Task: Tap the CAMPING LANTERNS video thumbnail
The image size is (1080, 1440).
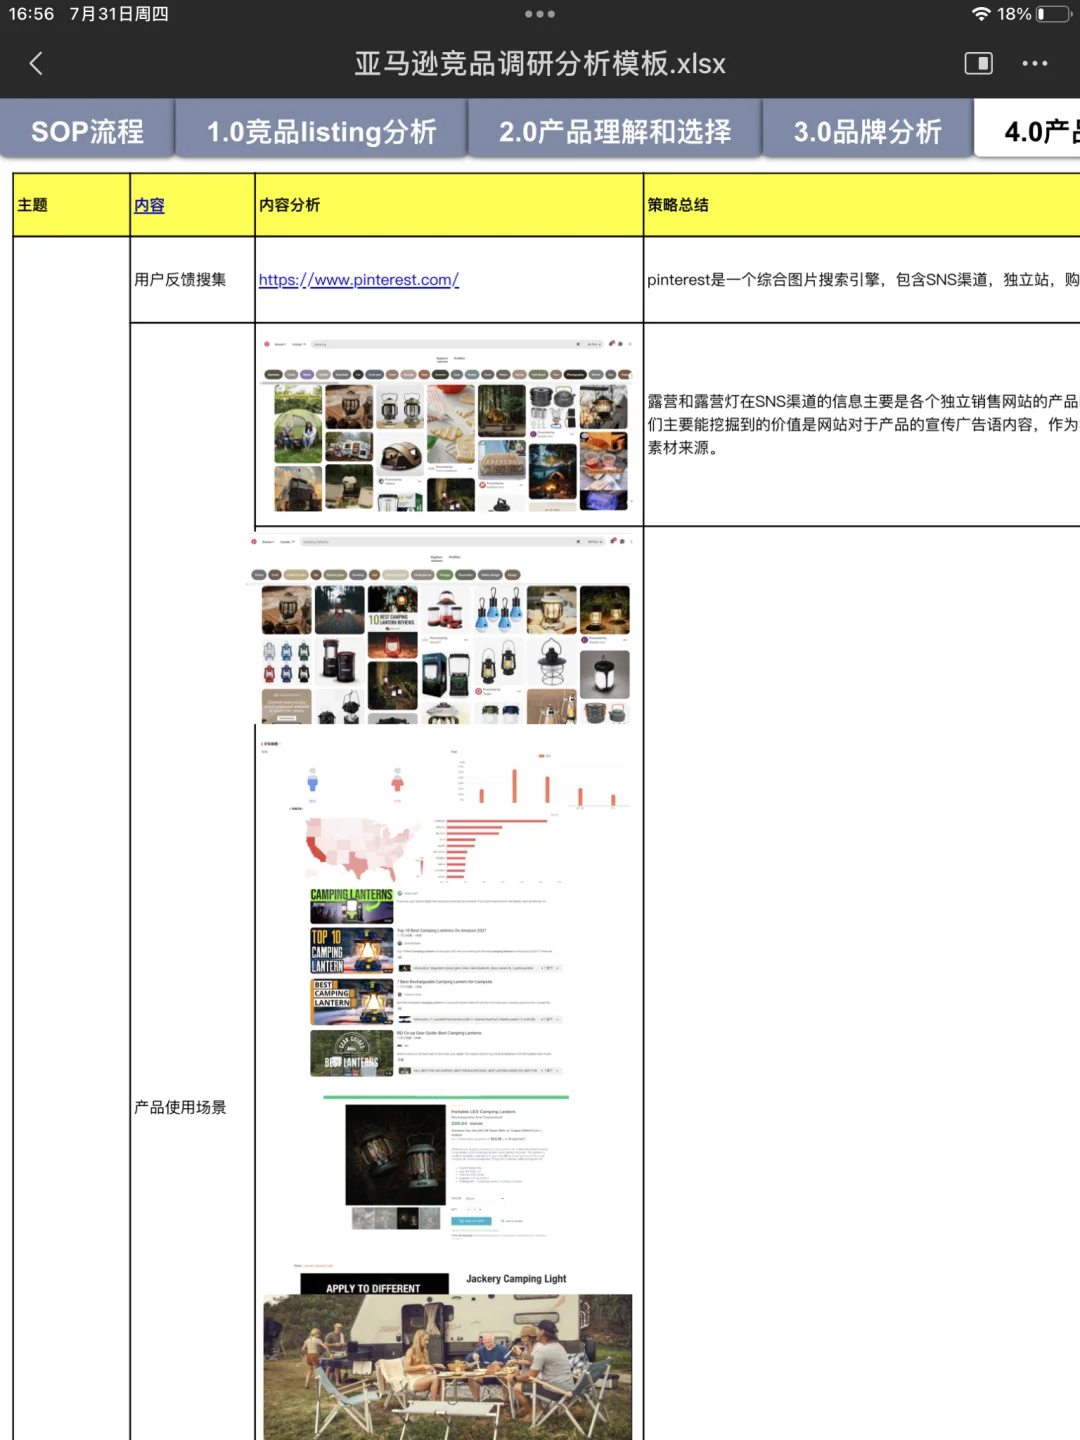Action: click(x=352, y=906)
